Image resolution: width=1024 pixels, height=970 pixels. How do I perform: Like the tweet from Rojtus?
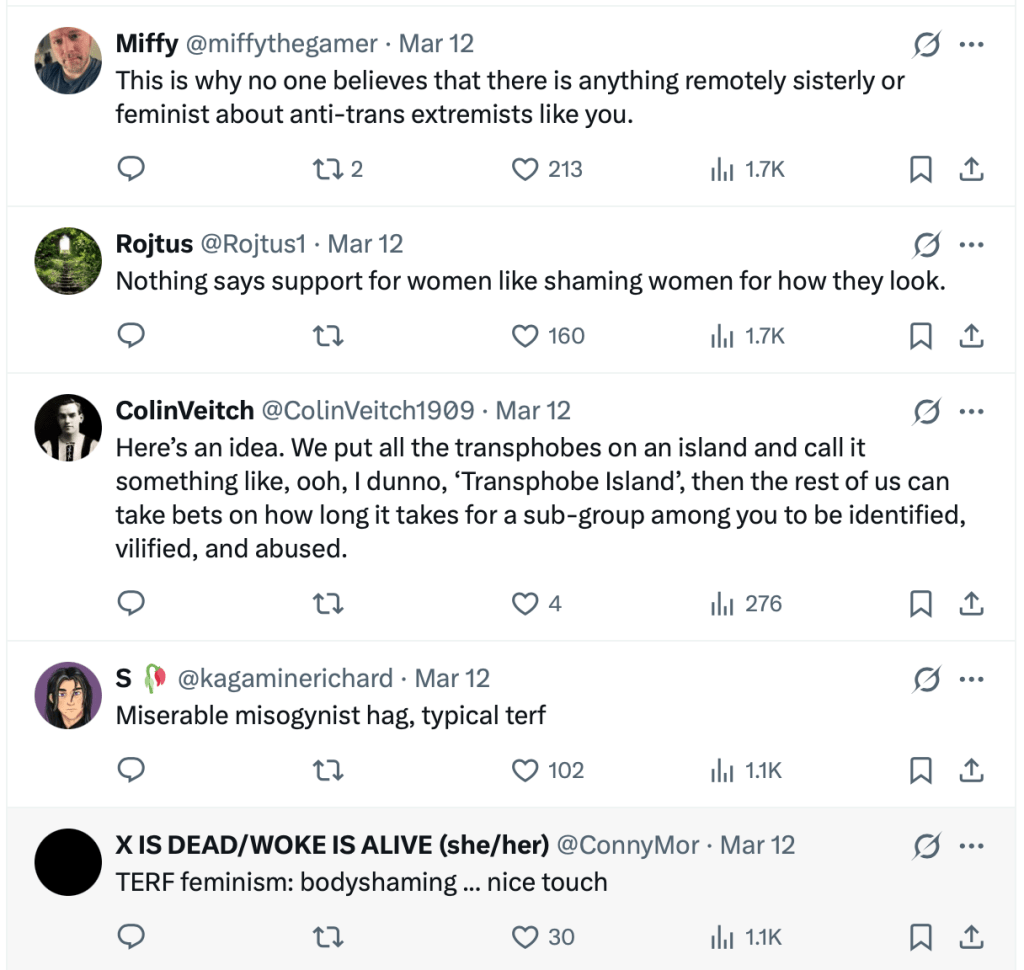[x=525, y=336]
